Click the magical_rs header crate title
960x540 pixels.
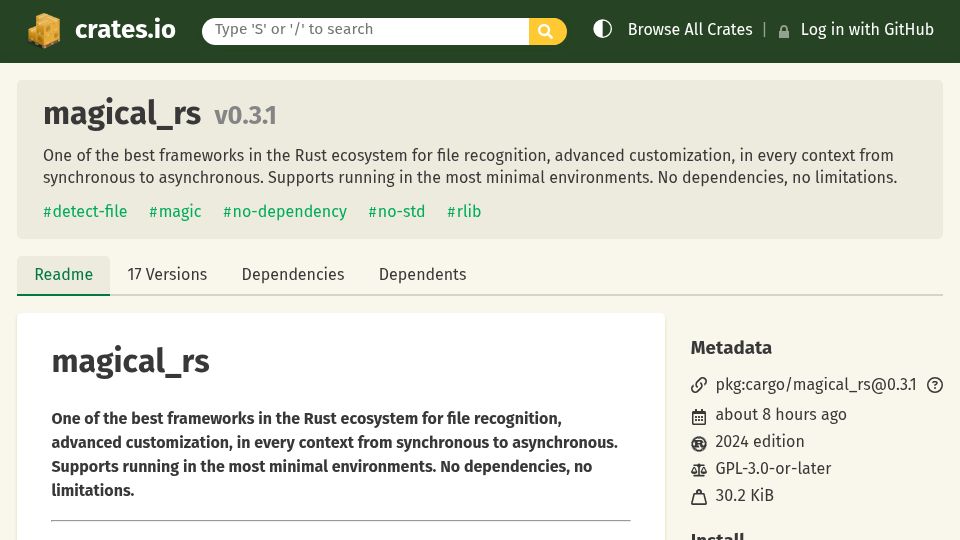pos(122,114)
